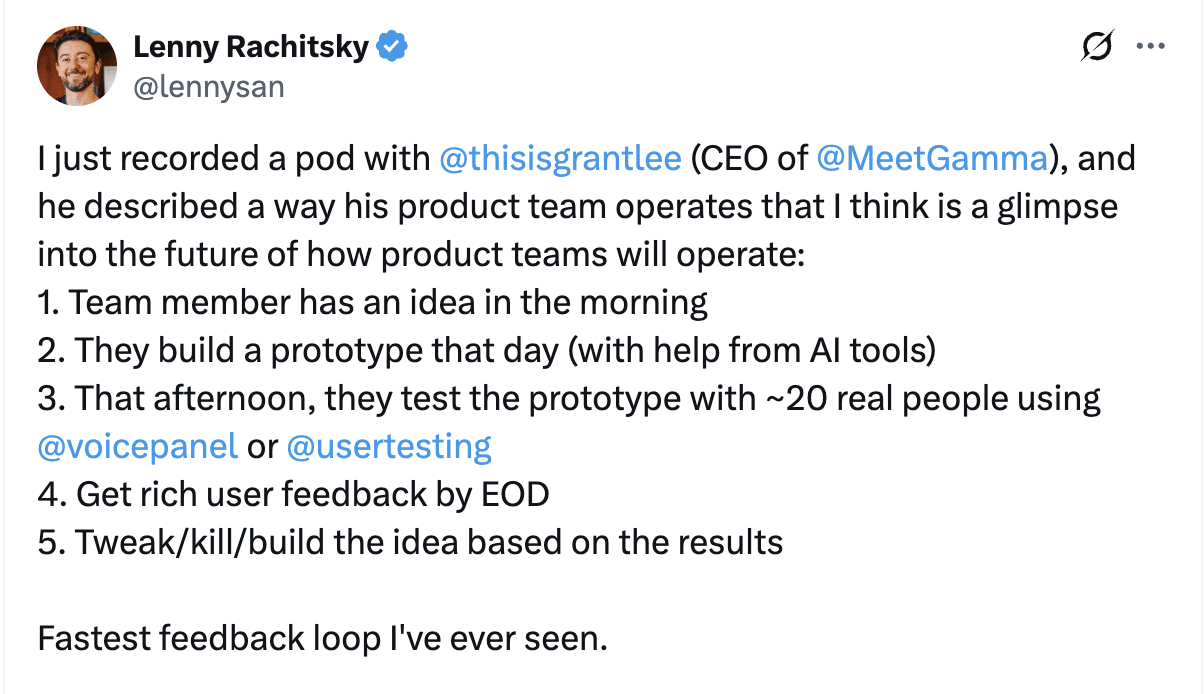
Task: Click the 'he described a way his product team' line
Action: pos(577,207)
